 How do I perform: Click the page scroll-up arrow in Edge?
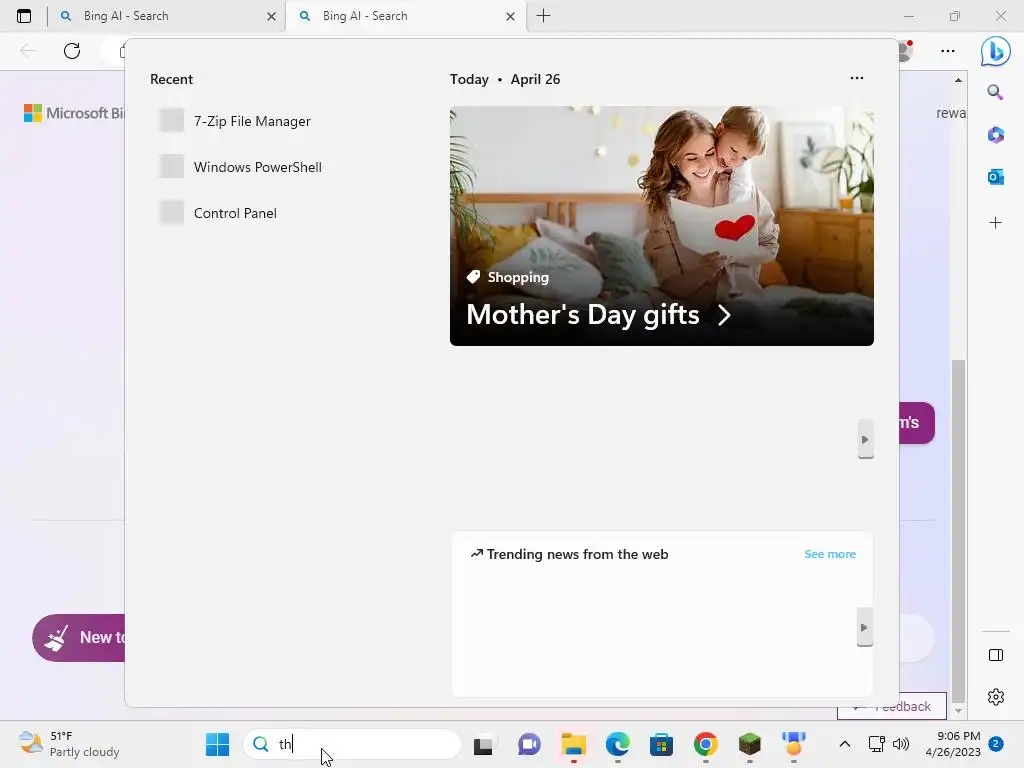958,80
